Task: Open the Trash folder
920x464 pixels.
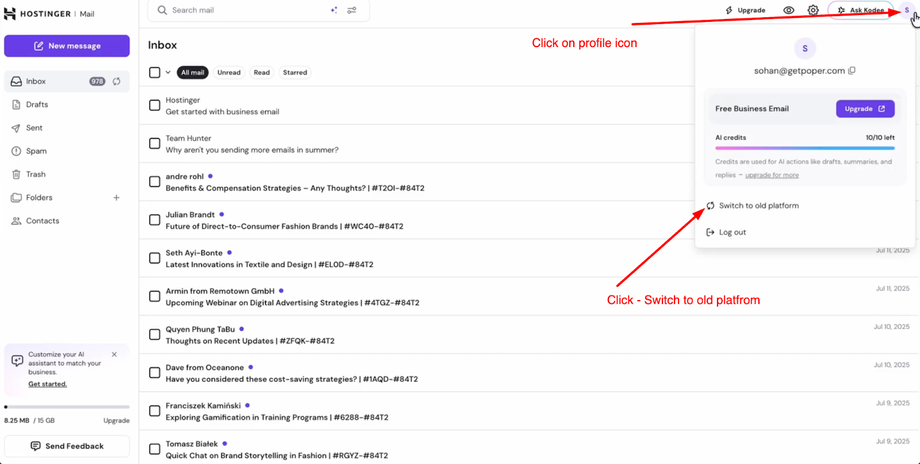Action: pos(67,174)
